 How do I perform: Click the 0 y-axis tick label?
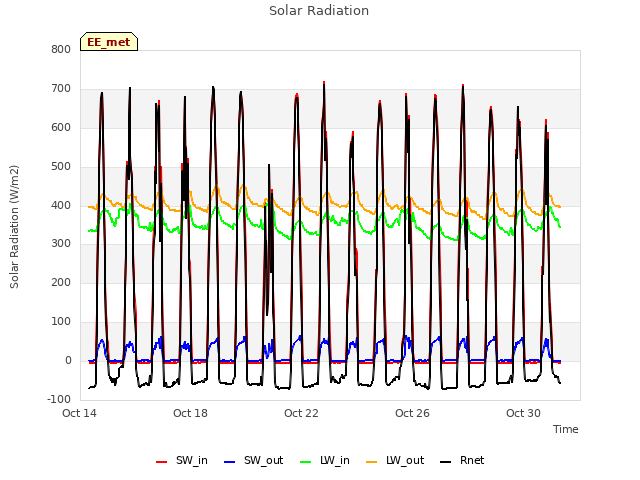[x=68, y=360]
